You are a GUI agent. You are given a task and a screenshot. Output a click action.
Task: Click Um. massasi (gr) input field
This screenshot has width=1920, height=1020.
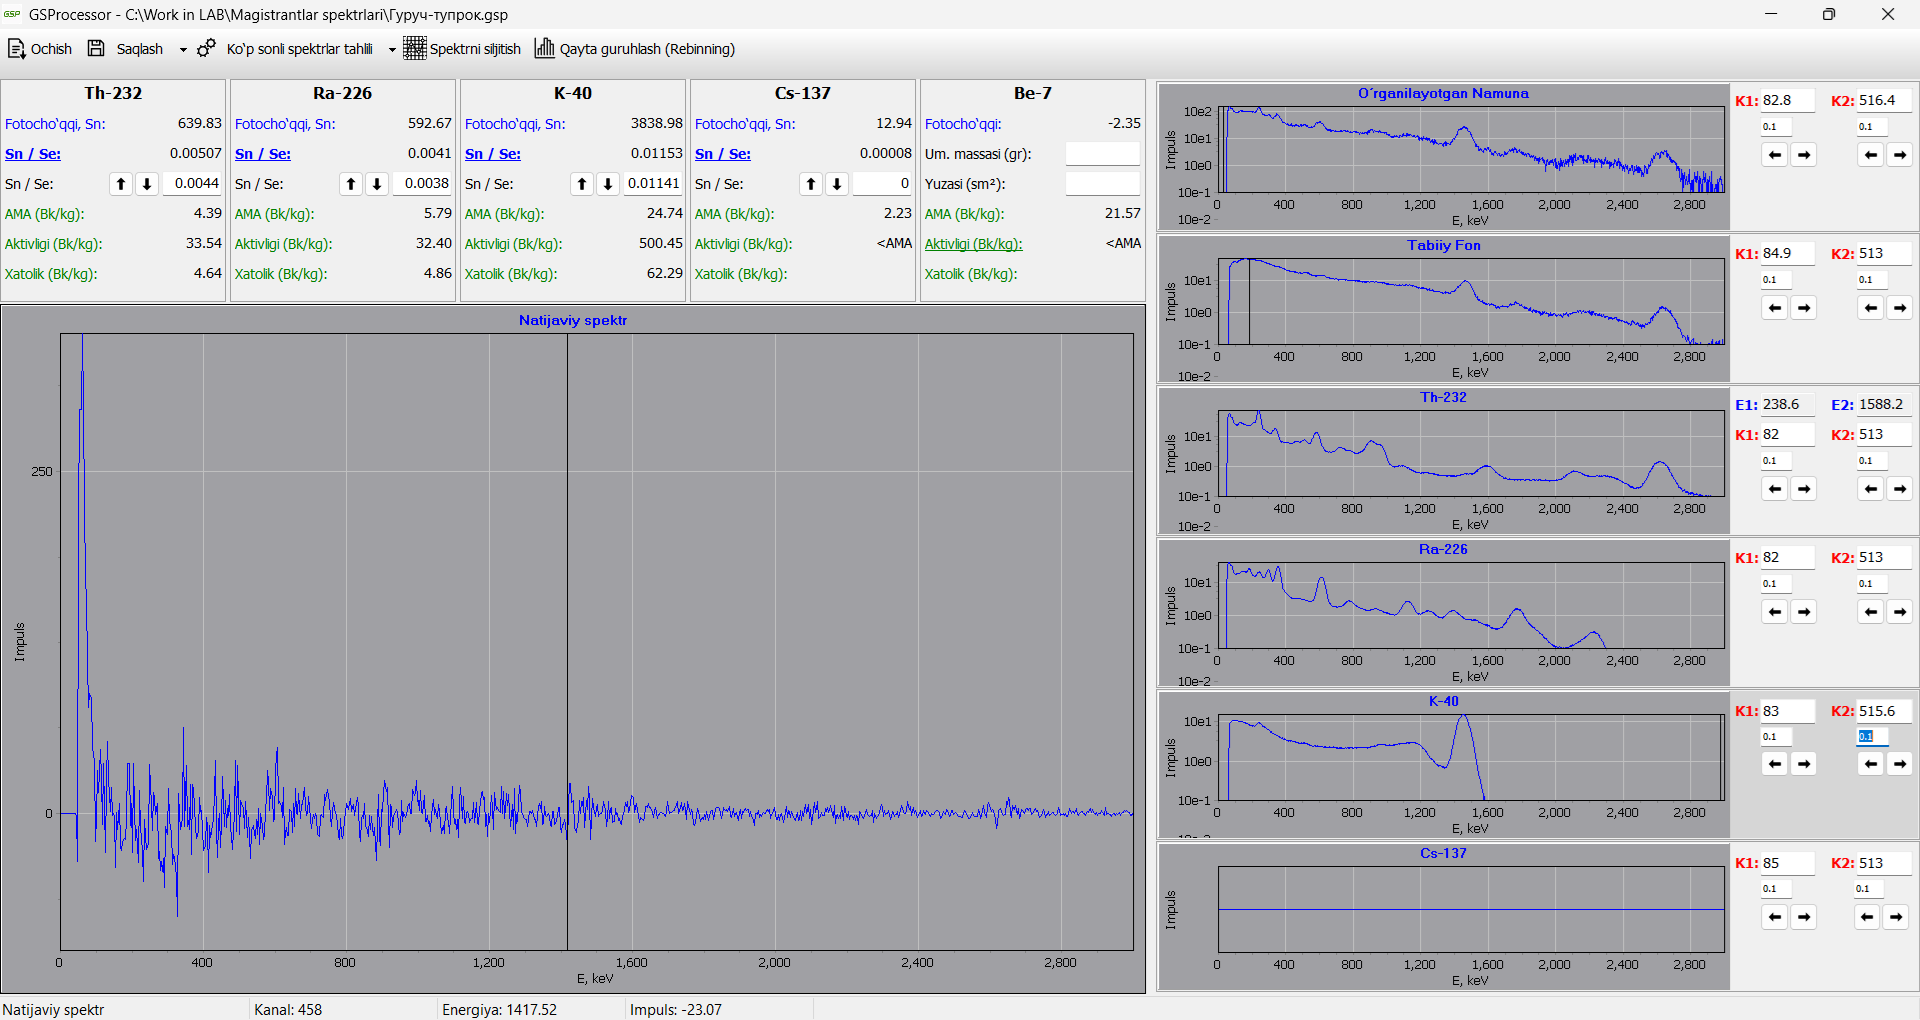pyautogui.click(x=1103, y=154)
